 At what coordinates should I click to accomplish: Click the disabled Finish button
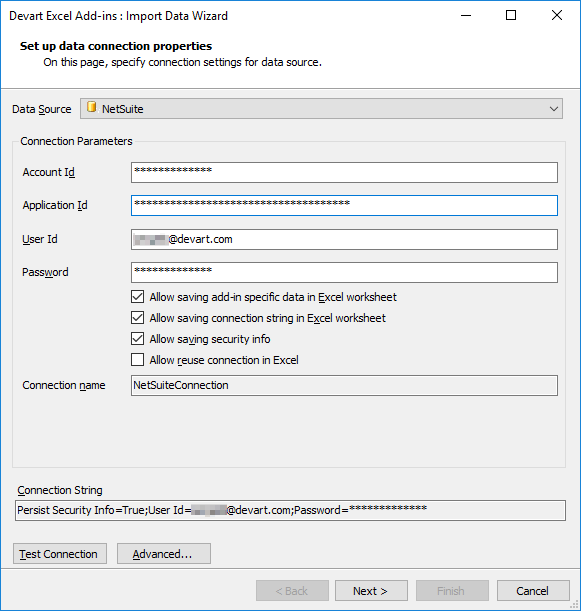(x=452, y=591)
